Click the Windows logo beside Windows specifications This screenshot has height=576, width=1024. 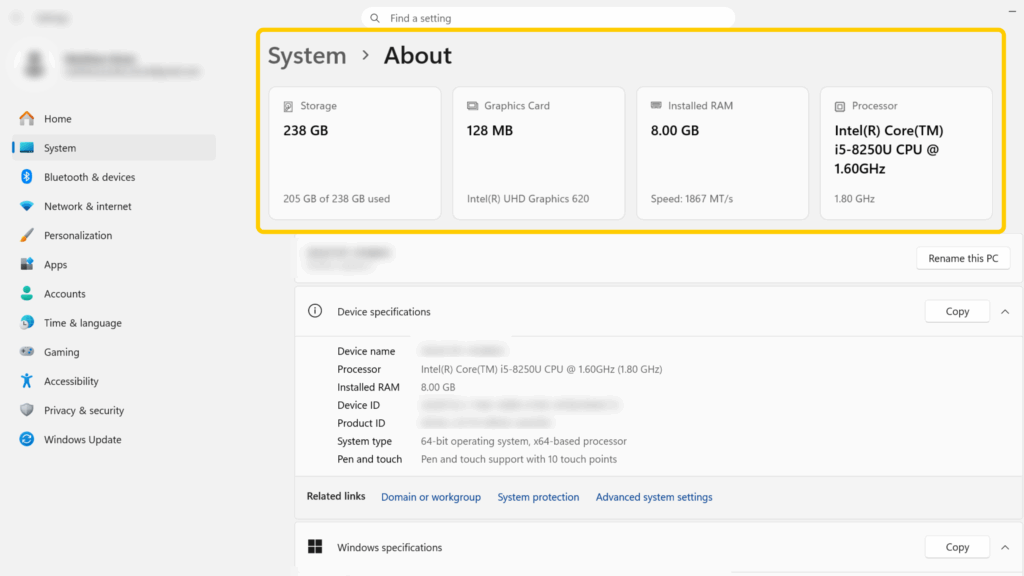pos(314,547)
